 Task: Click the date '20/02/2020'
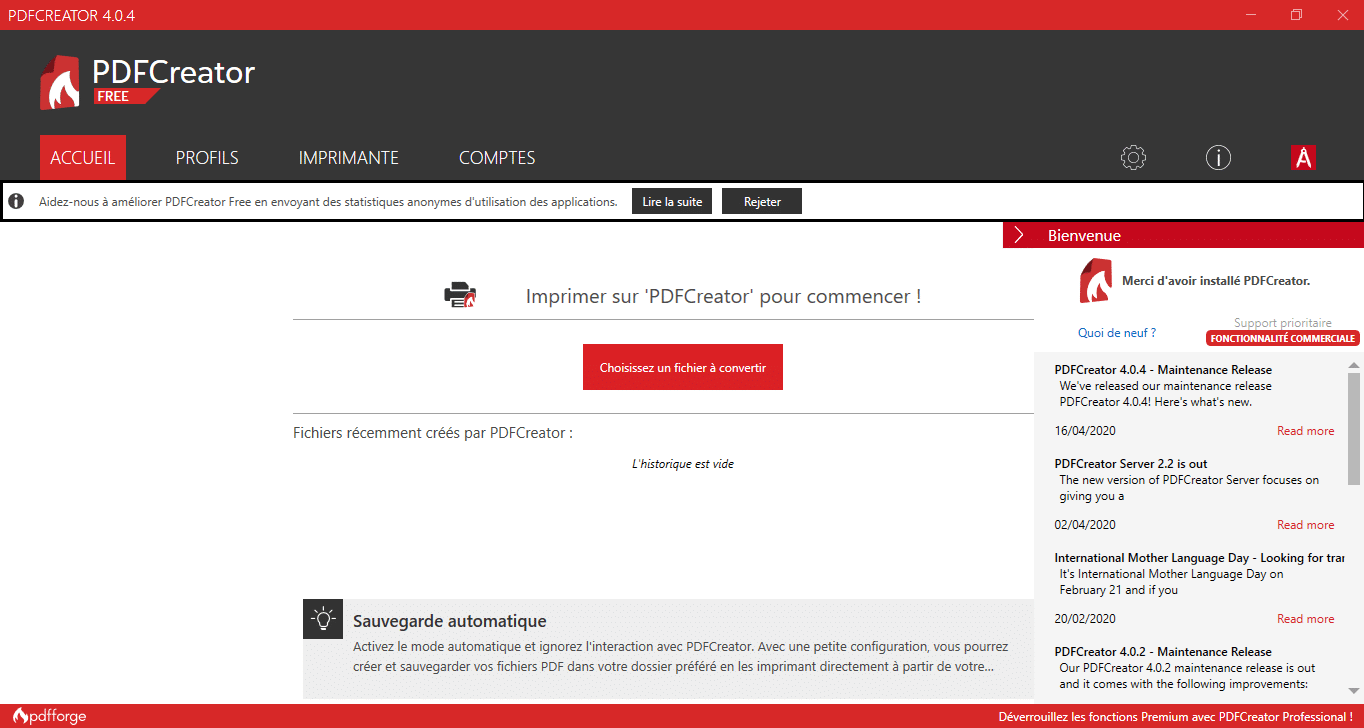(x=1085, y=619)
